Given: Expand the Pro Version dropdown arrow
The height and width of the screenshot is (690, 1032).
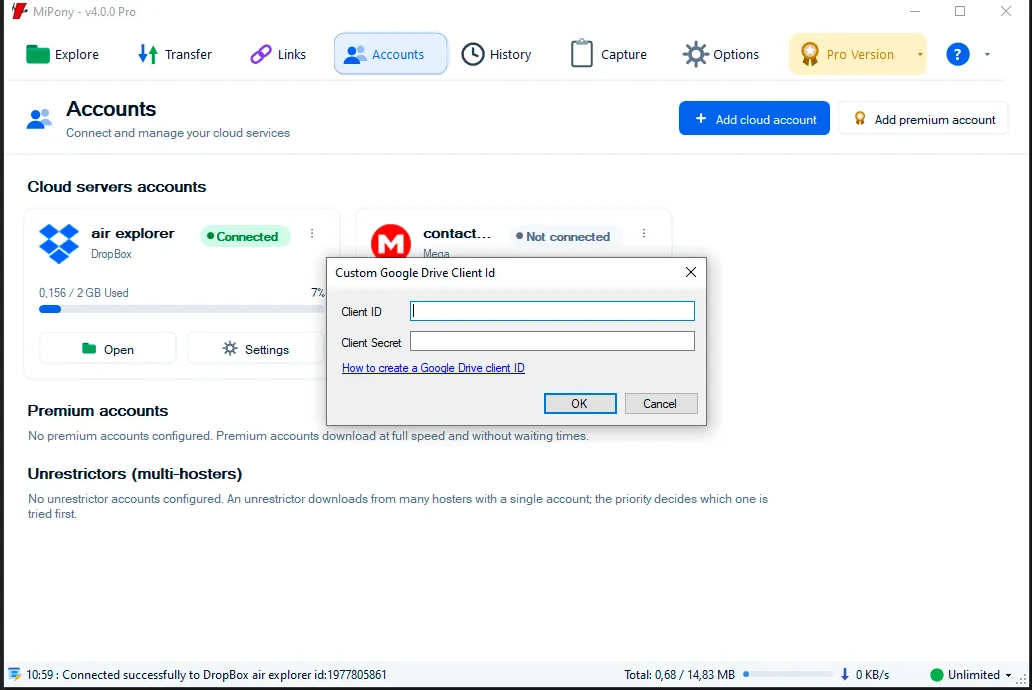Looking at the screenshot, I should [919, 55].
